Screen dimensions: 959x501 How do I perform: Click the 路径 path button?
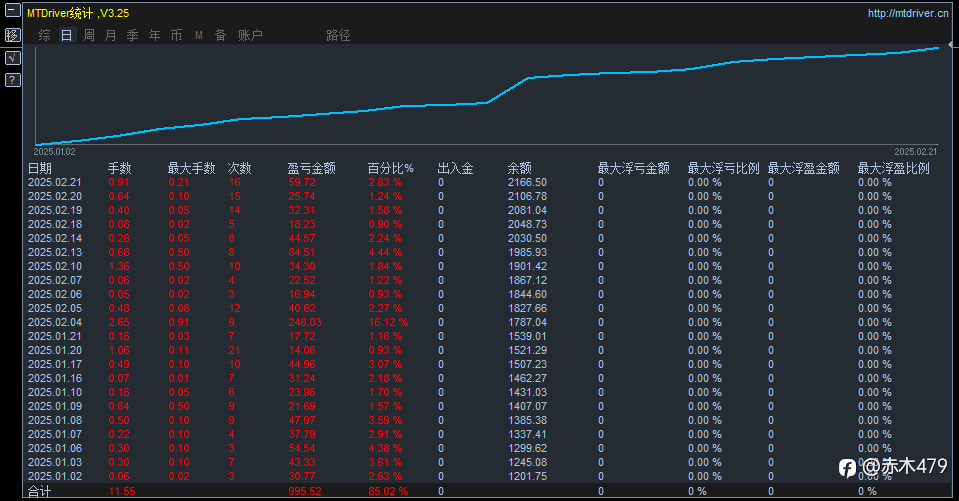click(338, 35)
